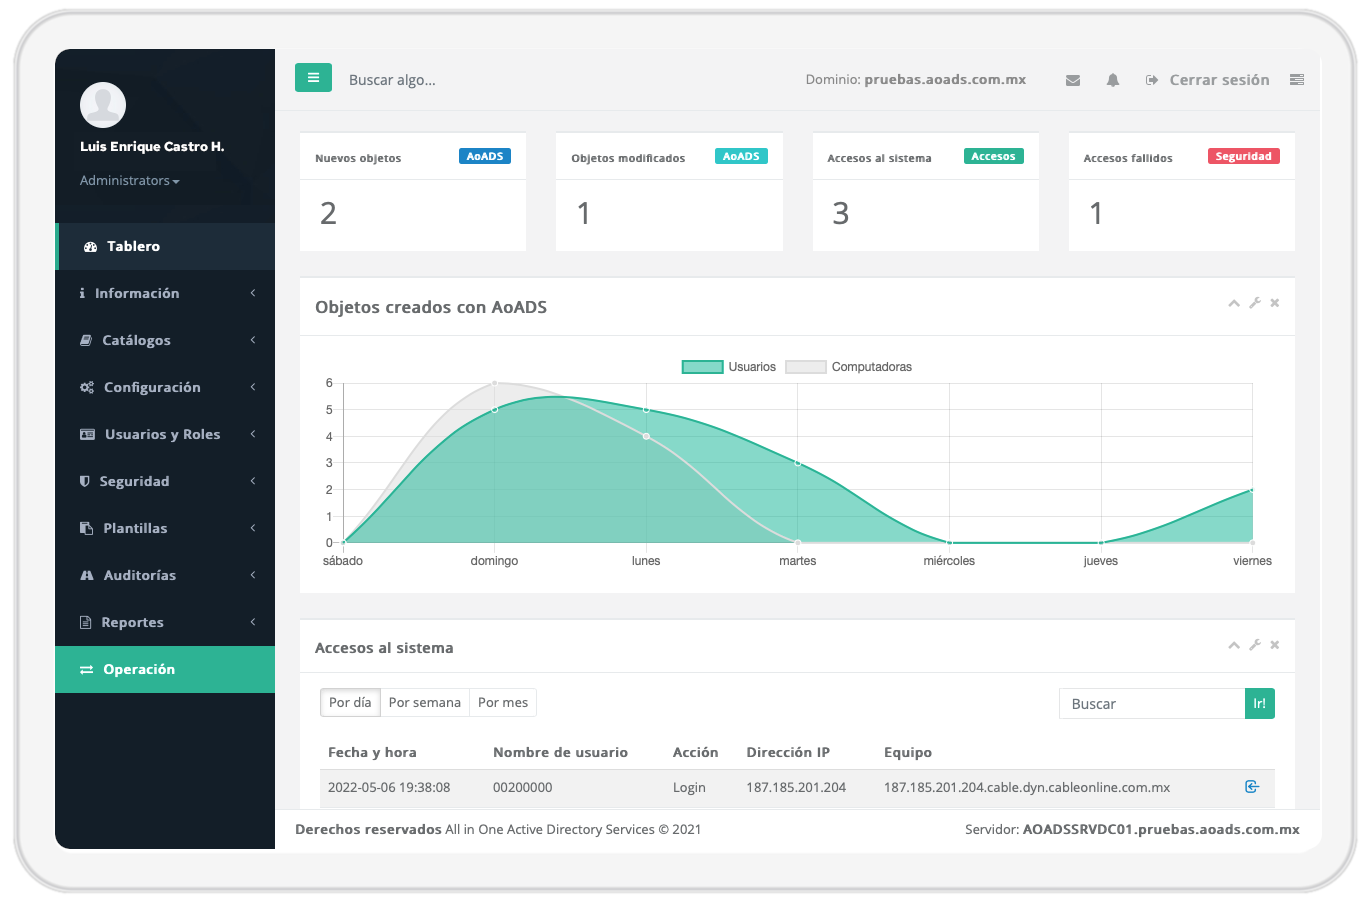Click the red Seguridad badge
This screenshot has width=1370, height=902.
coord(1244,156)
